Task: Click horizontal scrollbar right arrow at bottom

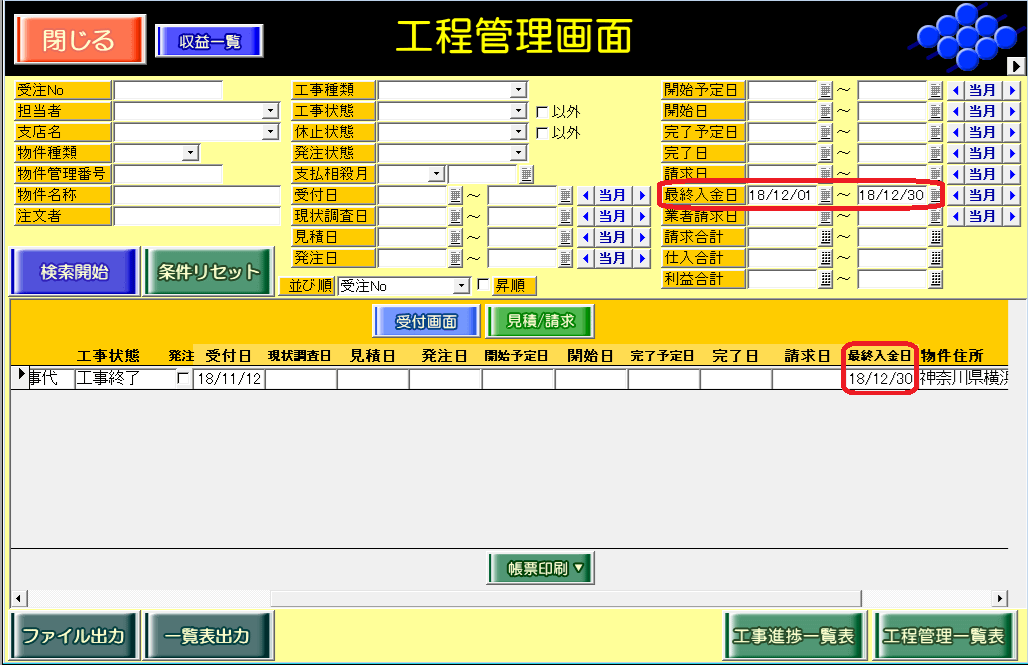Action: click(x=1000, y=598)
